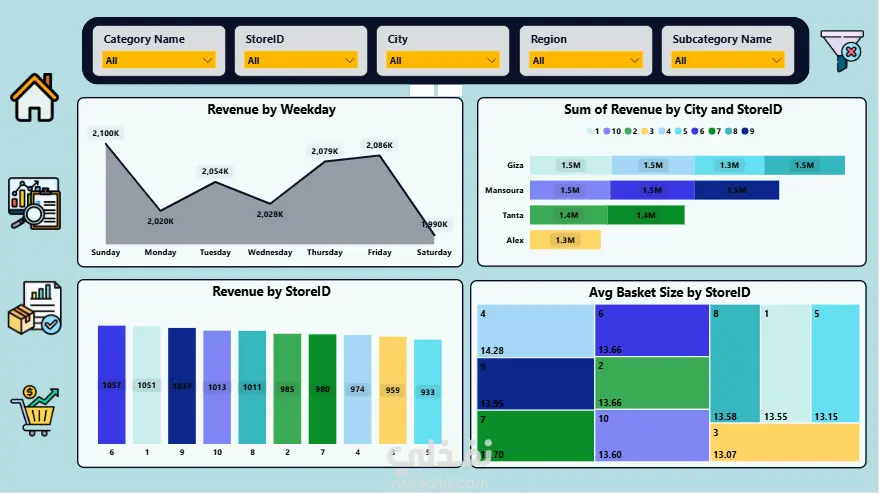Select treemap tile for store 3 (13.07)
This screenshot has width=879, height=493.
(x=785, y=443)
